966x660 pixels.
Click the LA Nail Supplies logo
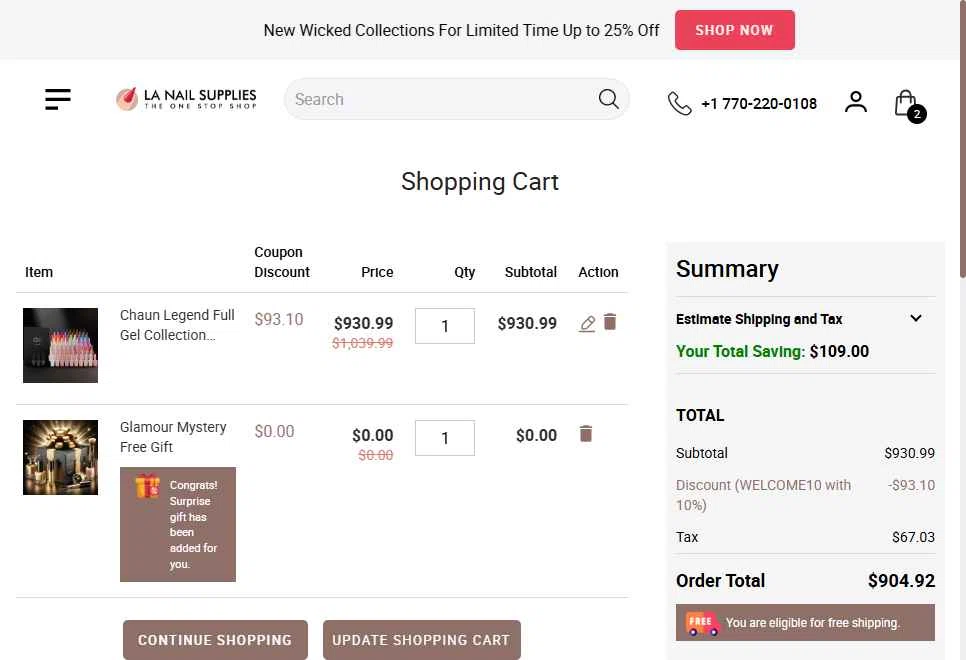point(186,99)
